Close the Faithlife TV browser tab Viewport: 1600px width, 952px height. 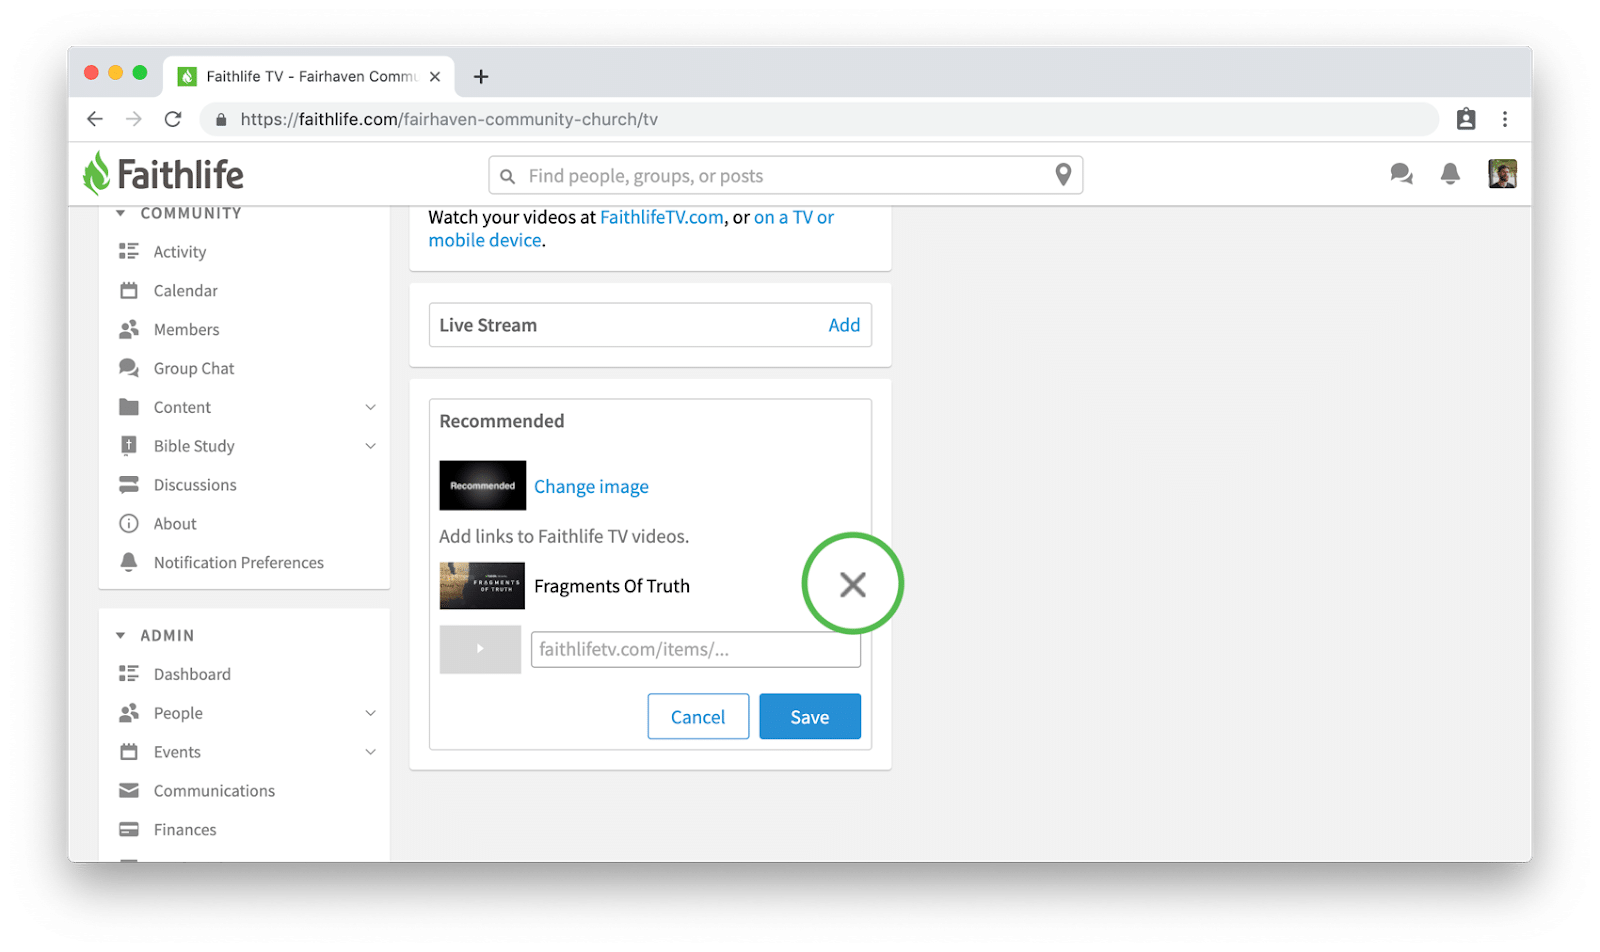tap(435, 76)
